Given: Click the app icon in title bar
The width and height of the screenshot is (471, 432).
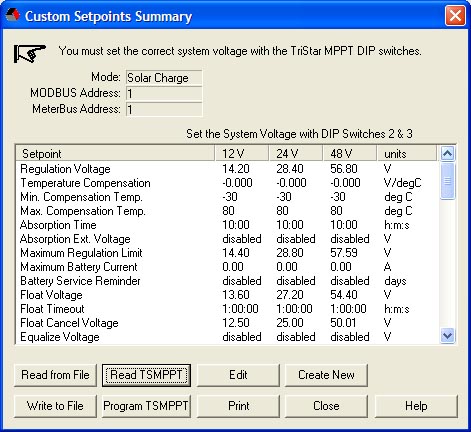Looking at the screenshot, I should click(13, 15).
